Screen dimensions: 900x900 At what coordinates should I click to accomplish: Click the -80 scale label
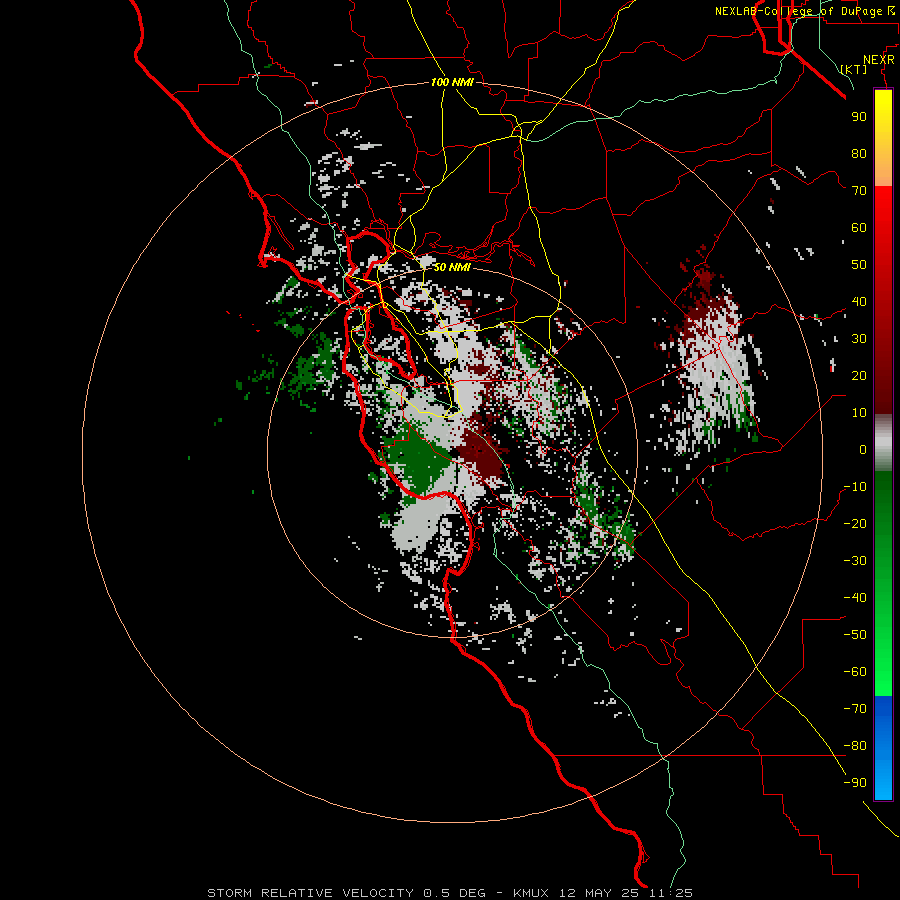click(855, 746)
